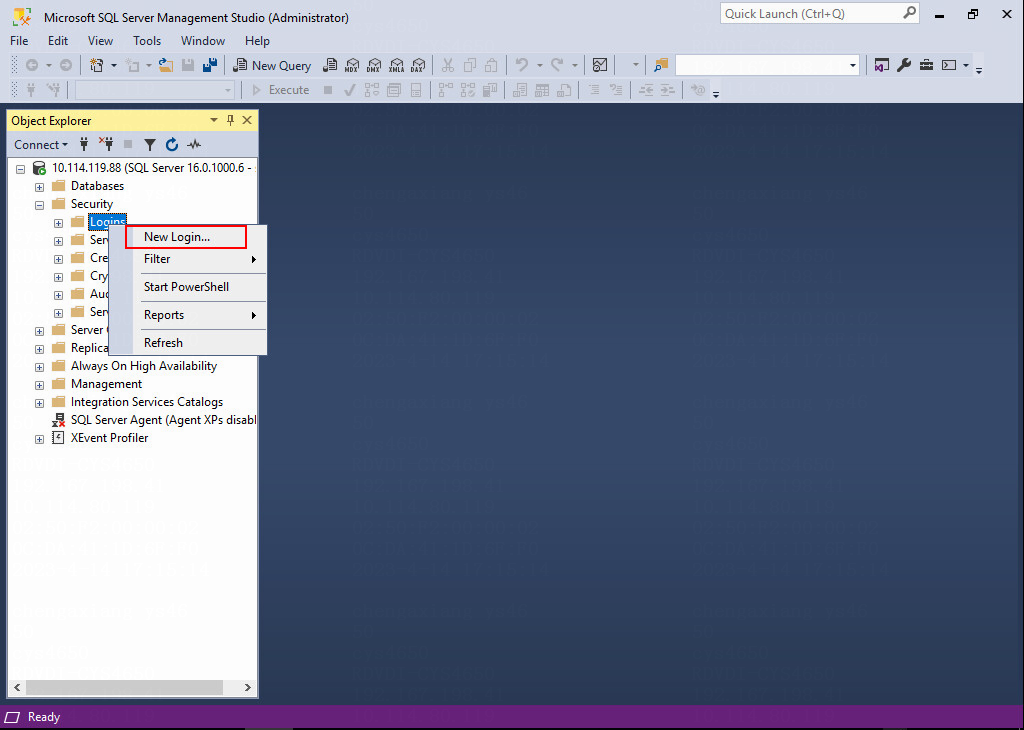Select the XEvent Profiler item
The image size is (1024, 730).
click(110, 438)
